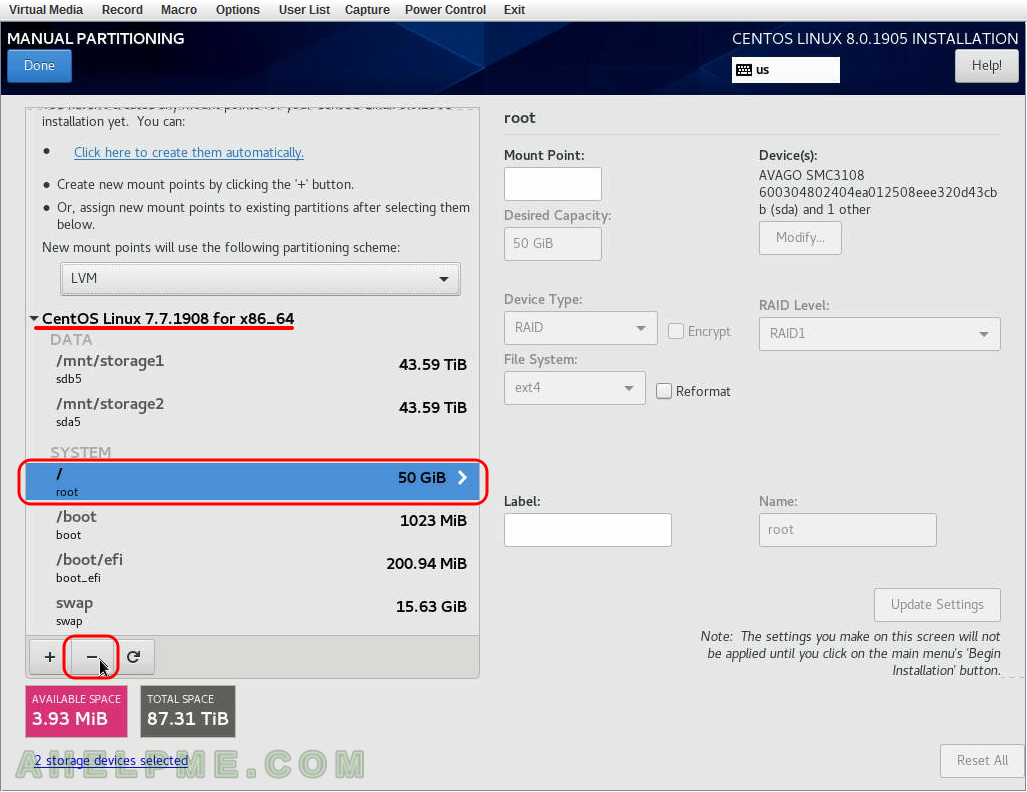
Task: Click the Help! button
Action: coord(986,66)
